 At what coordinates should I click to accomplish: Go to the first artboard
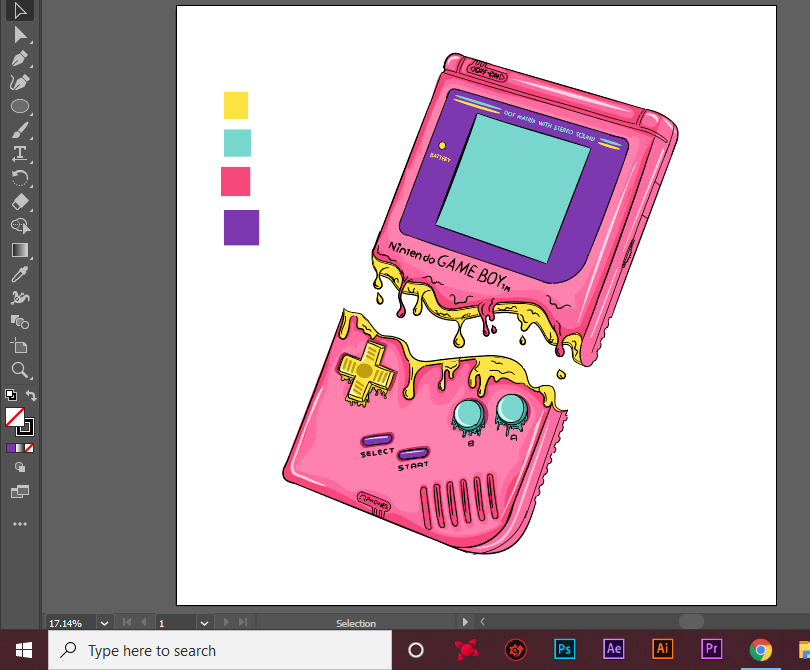tap(127, 622)
